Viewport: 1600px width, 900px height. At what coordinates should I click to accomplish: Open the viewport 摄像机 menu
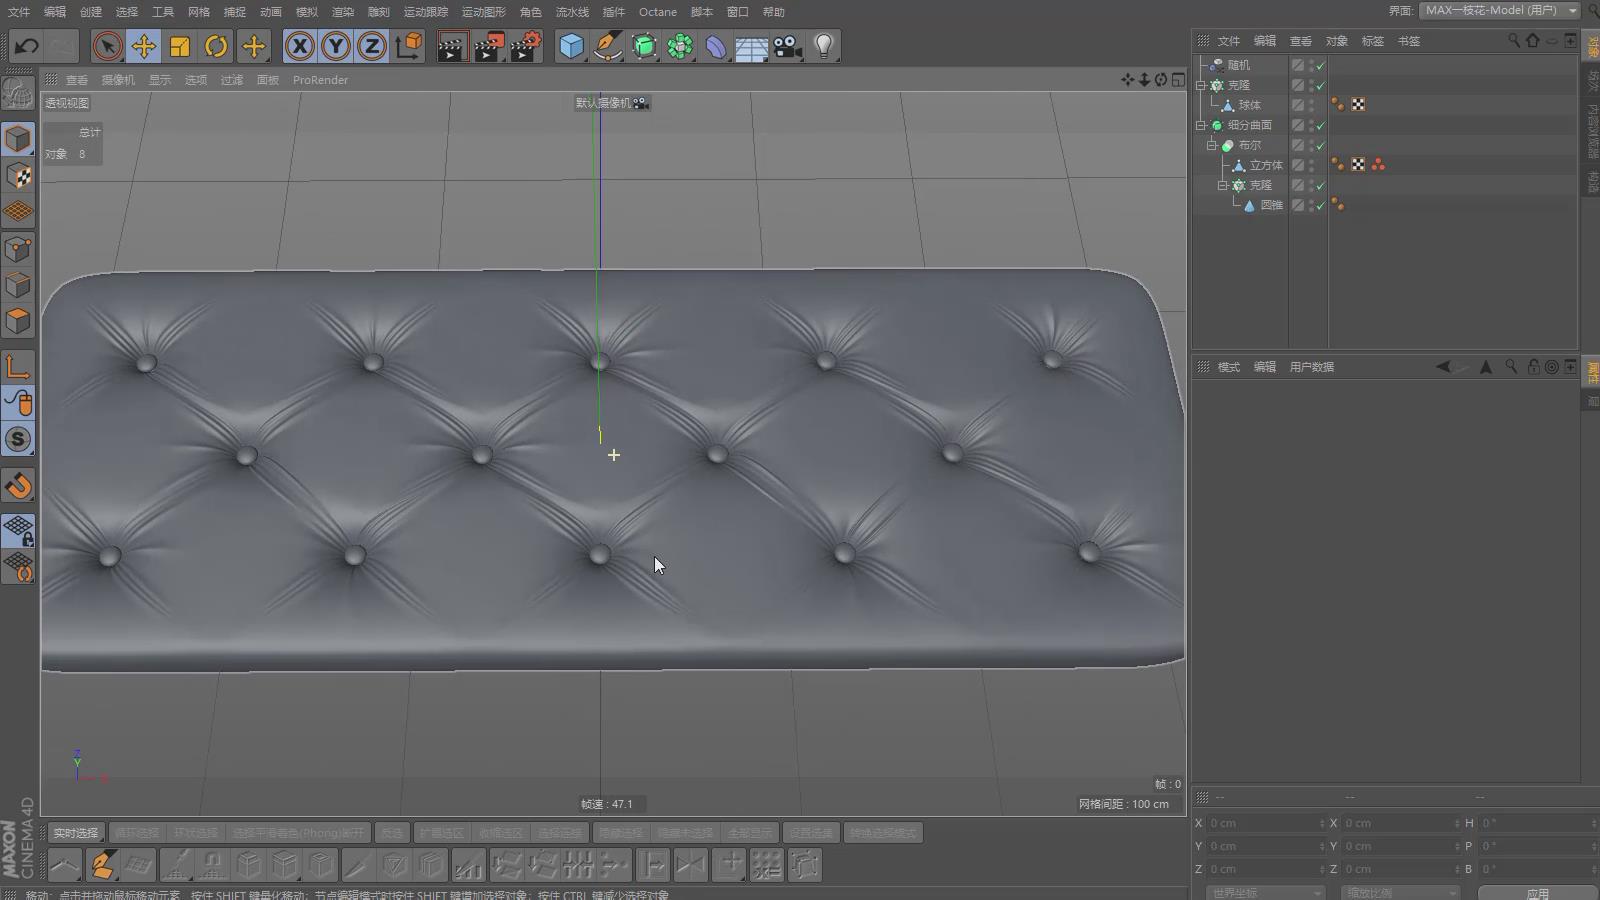(118, 80)
